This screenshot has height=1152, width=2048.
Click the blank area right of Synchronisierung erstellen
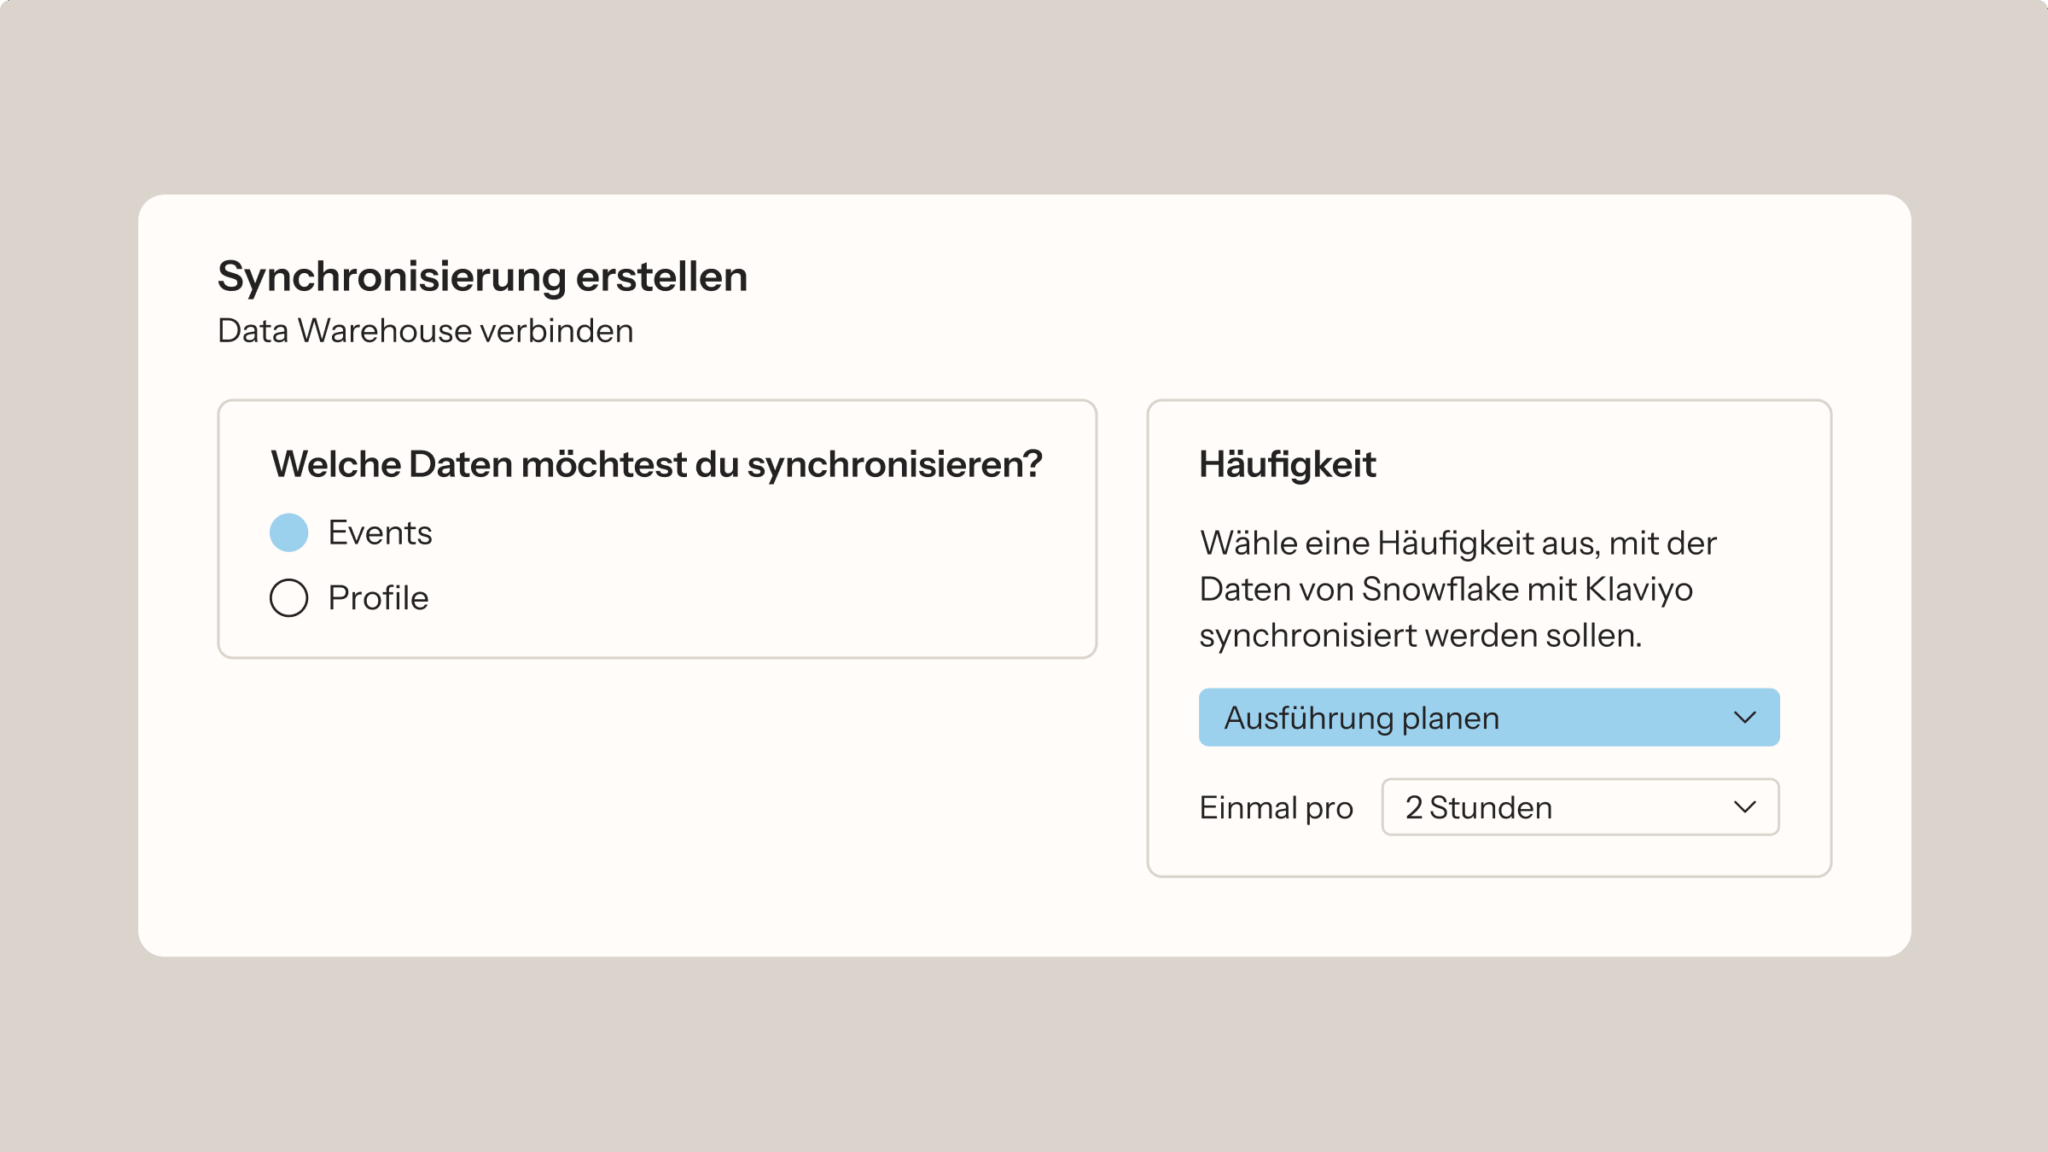1300,277
